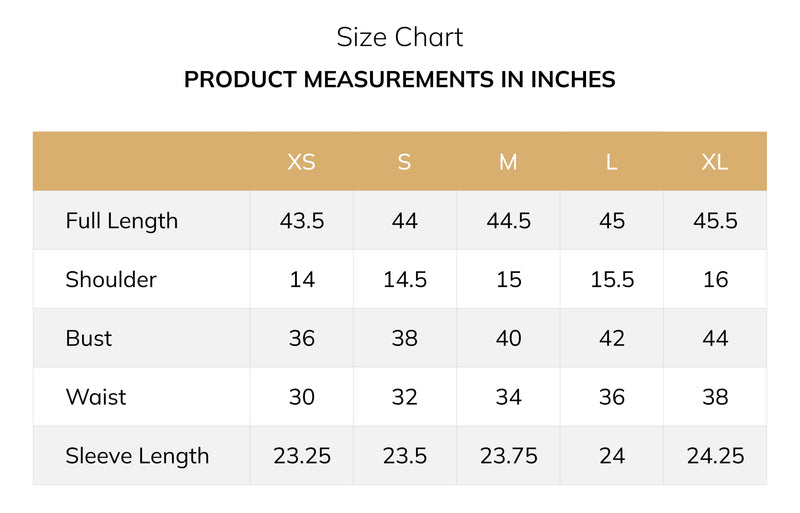This screenshot has width=800, height=513.
Task: Select the XS column header
Action: [302, 162]
